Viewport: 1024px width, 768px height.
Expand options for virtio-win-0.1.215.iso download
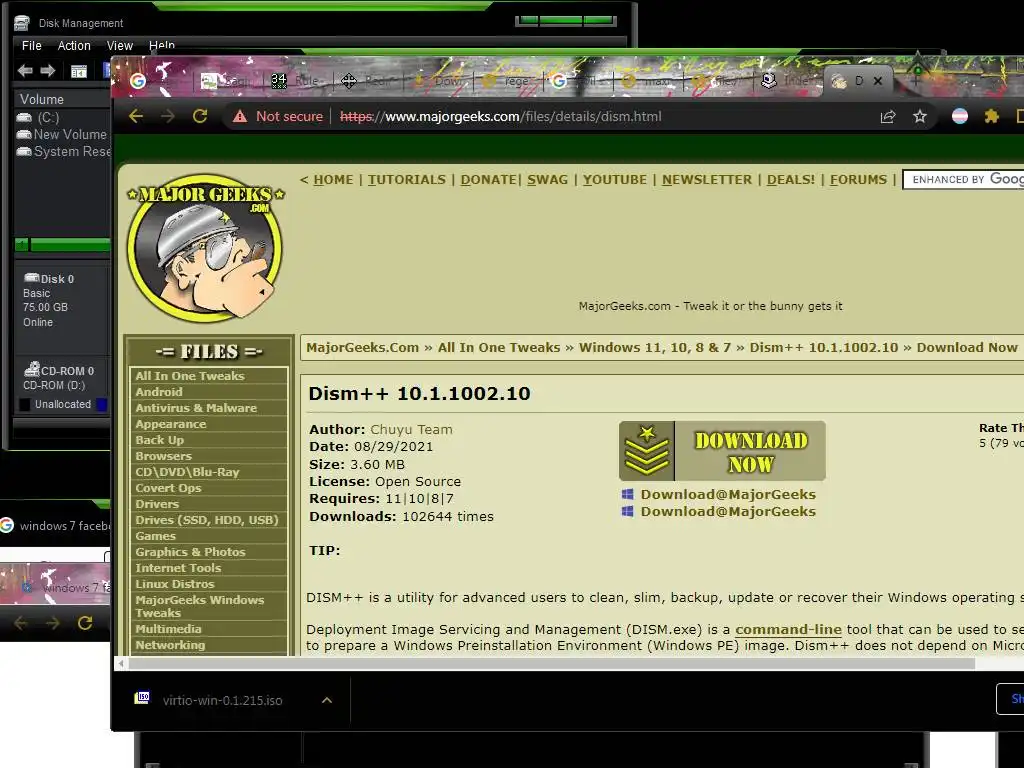pos(327,700)
